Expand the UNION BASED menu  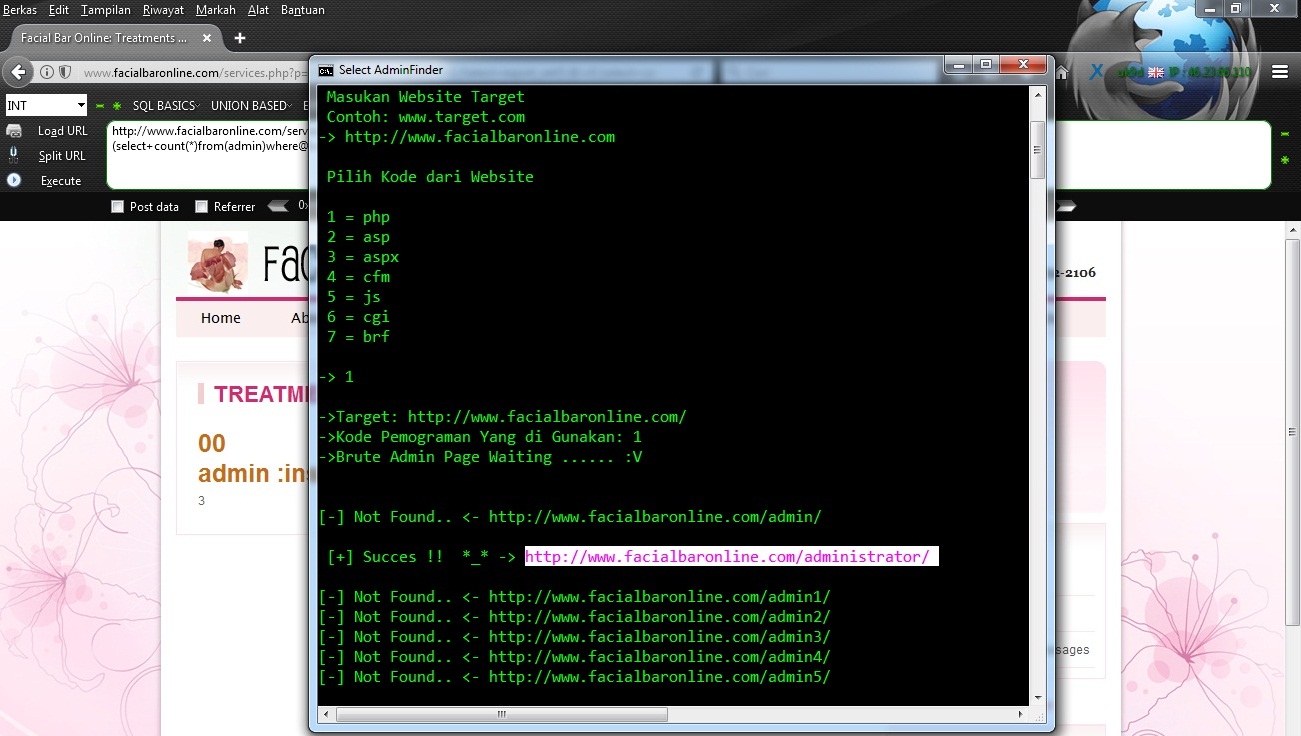[x=250, y=106]
